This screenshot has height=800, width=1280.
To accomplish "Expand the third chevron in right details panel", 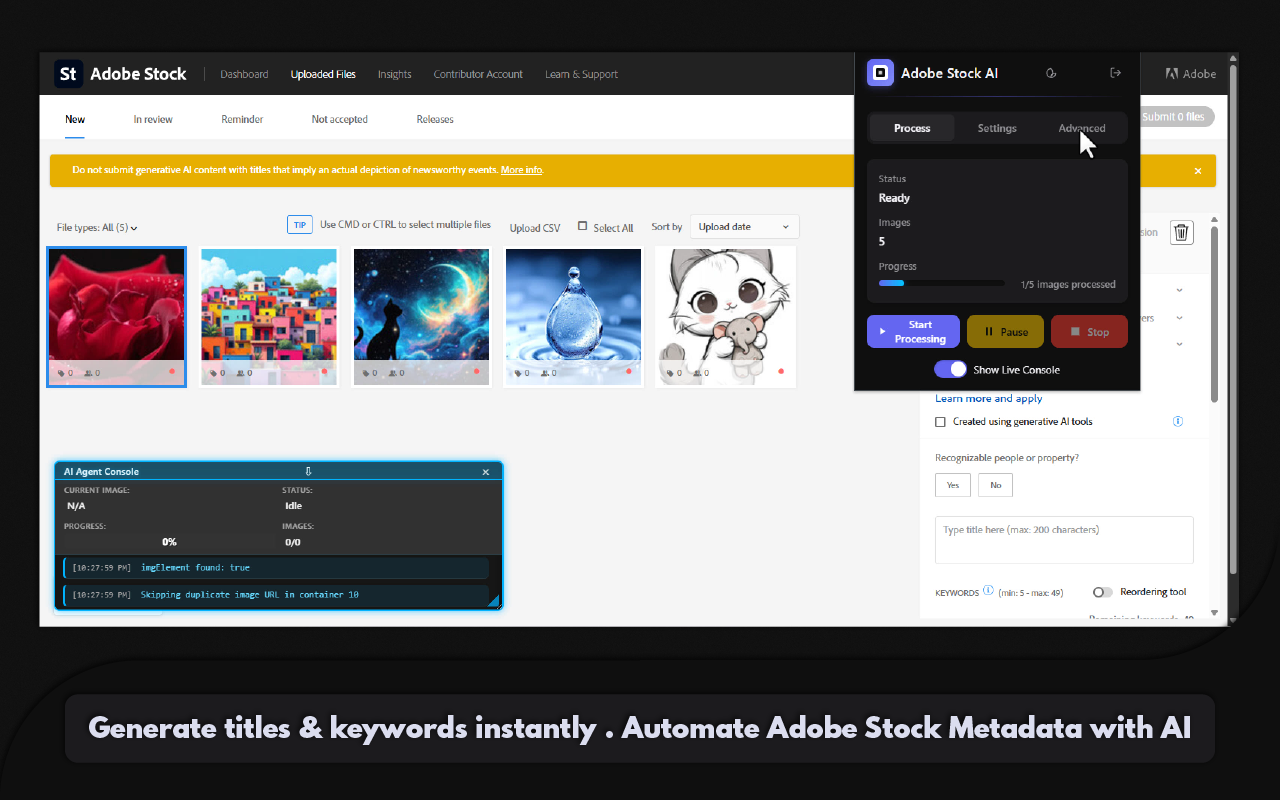I will (x=1179, y=344).
